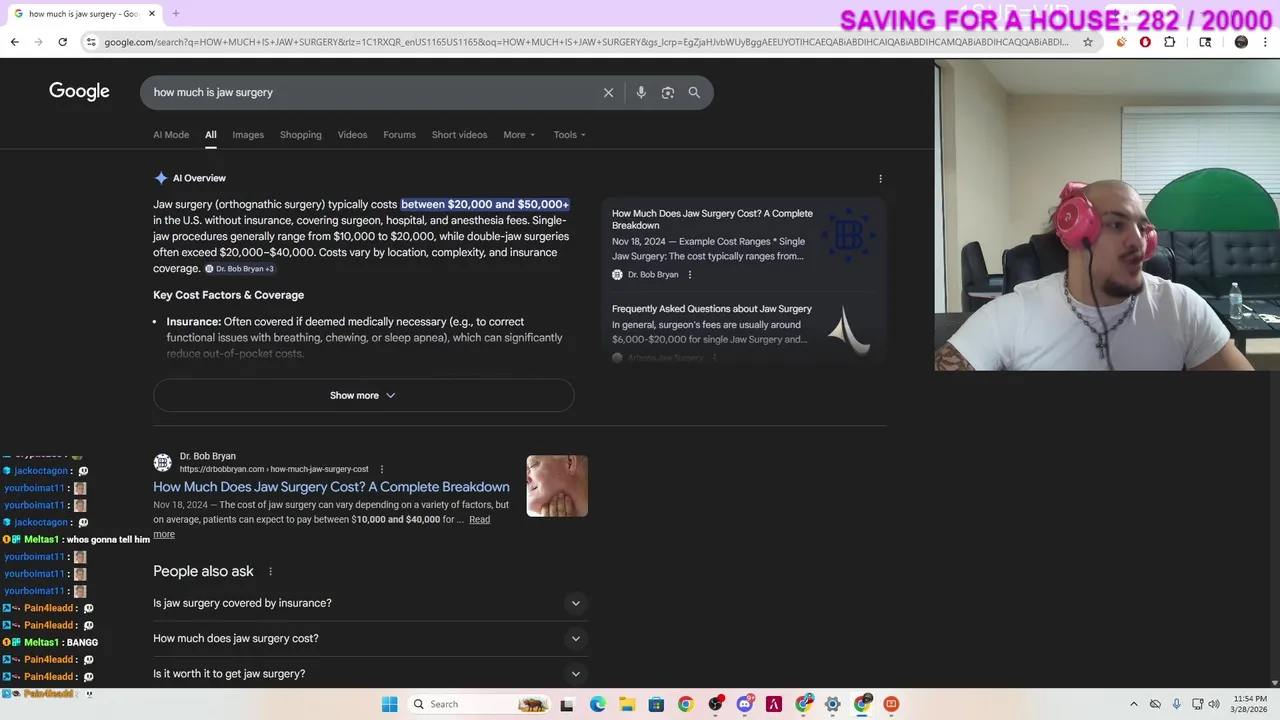The width and height of the screenshot is (1280, 720).
Task: Click chat username 'Meltas1' saying BANGG
Action: (41, 643)
